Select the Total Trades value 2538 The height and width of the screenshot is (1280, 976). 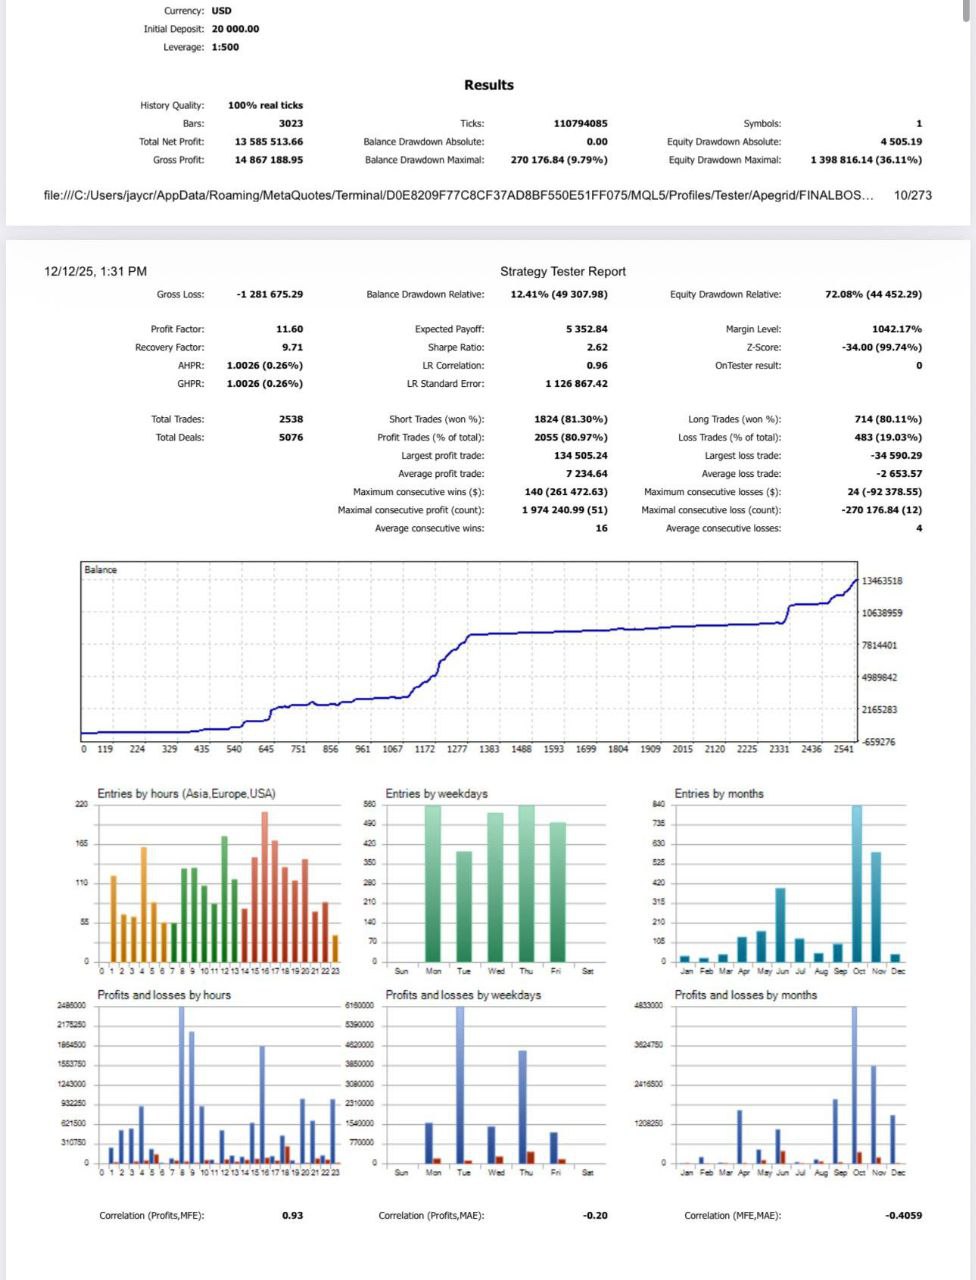pyautogui.click(x=290, y=419)
